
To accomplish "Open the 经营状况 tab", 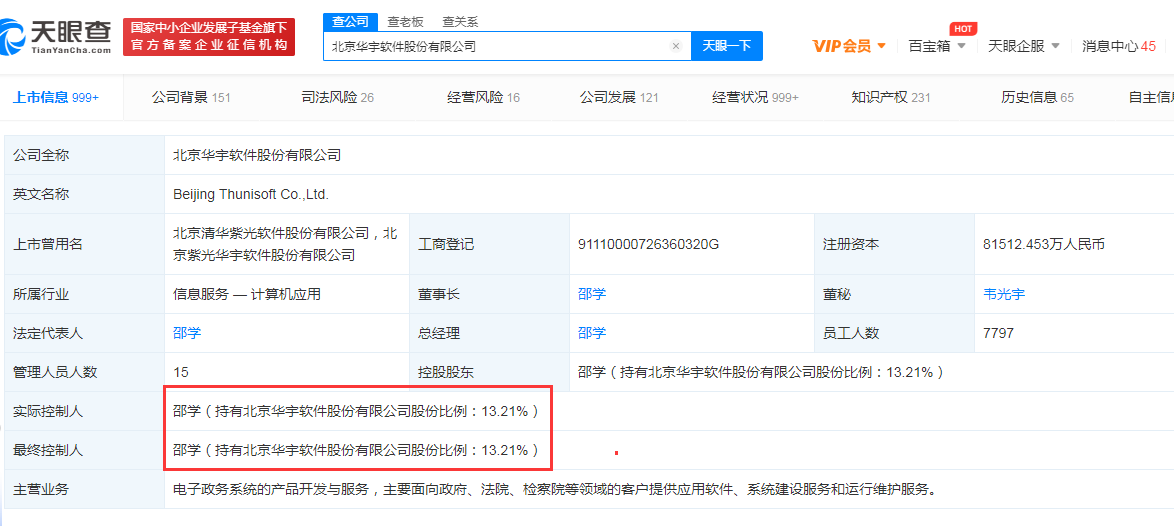I will tap(755, 97).
